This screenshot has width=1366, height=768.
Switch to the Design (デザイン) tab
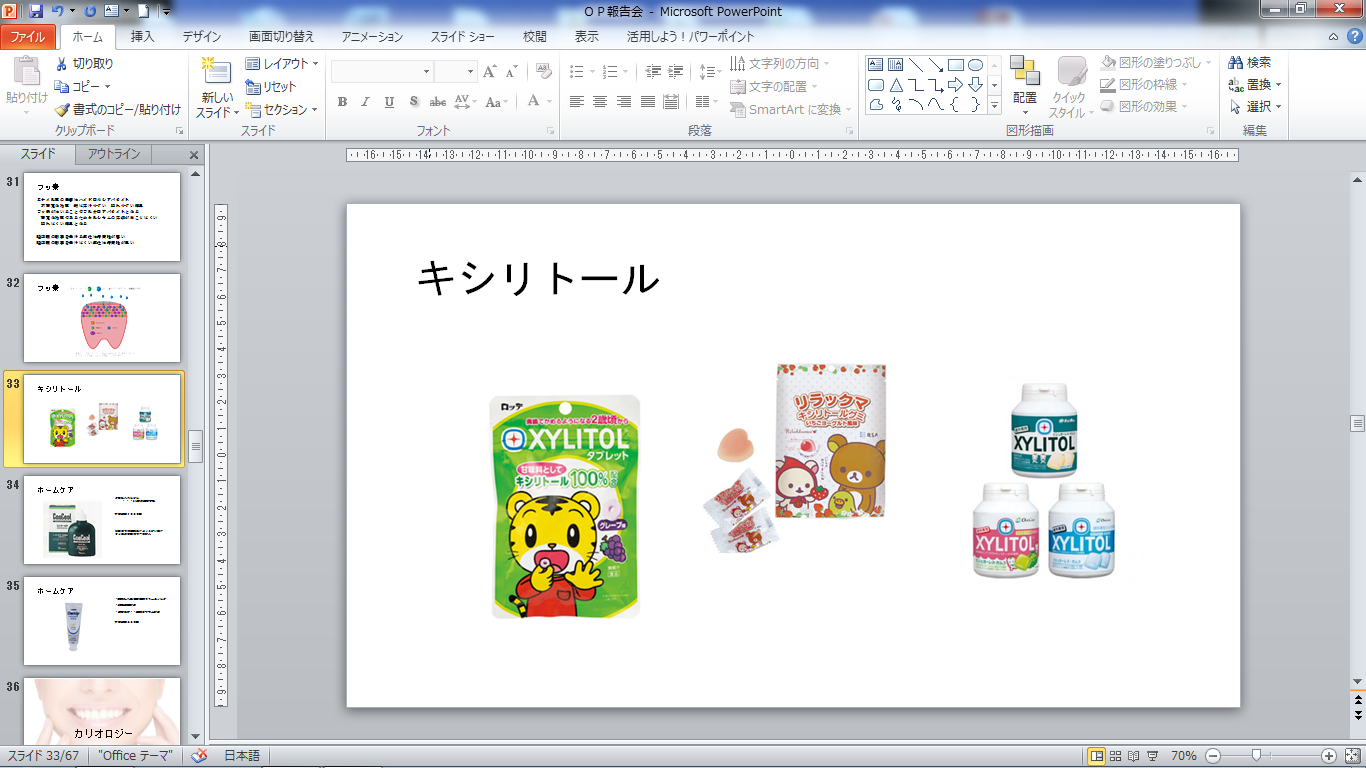tap(202, 37)
